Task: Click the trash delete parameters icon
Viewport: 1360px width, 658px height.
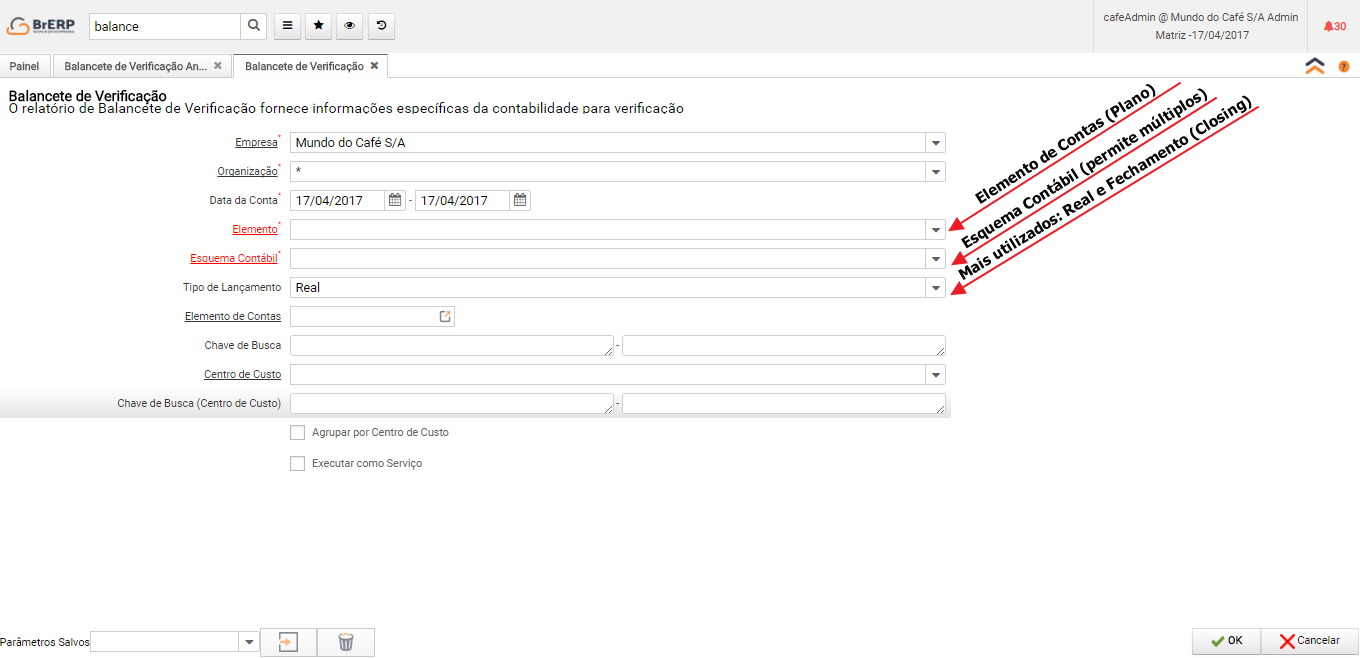Action: point(346,642)
